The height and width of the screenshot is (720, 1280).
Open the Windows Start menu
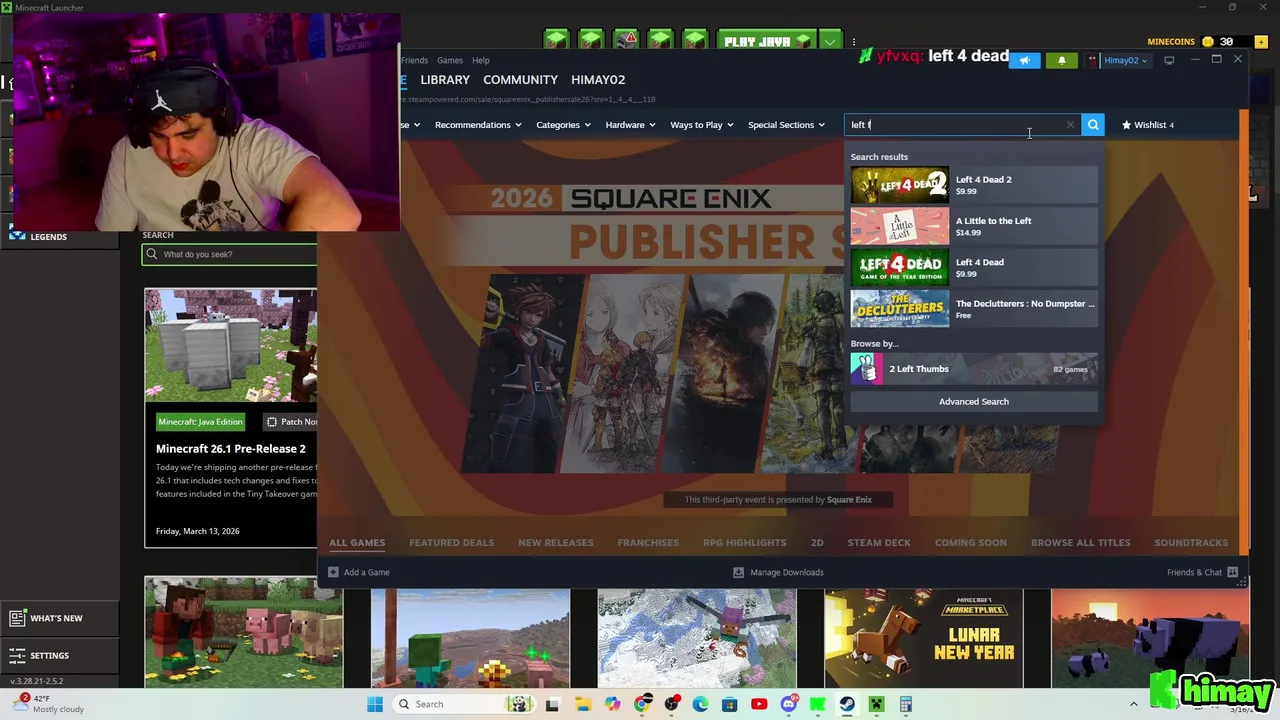(375, 704)
